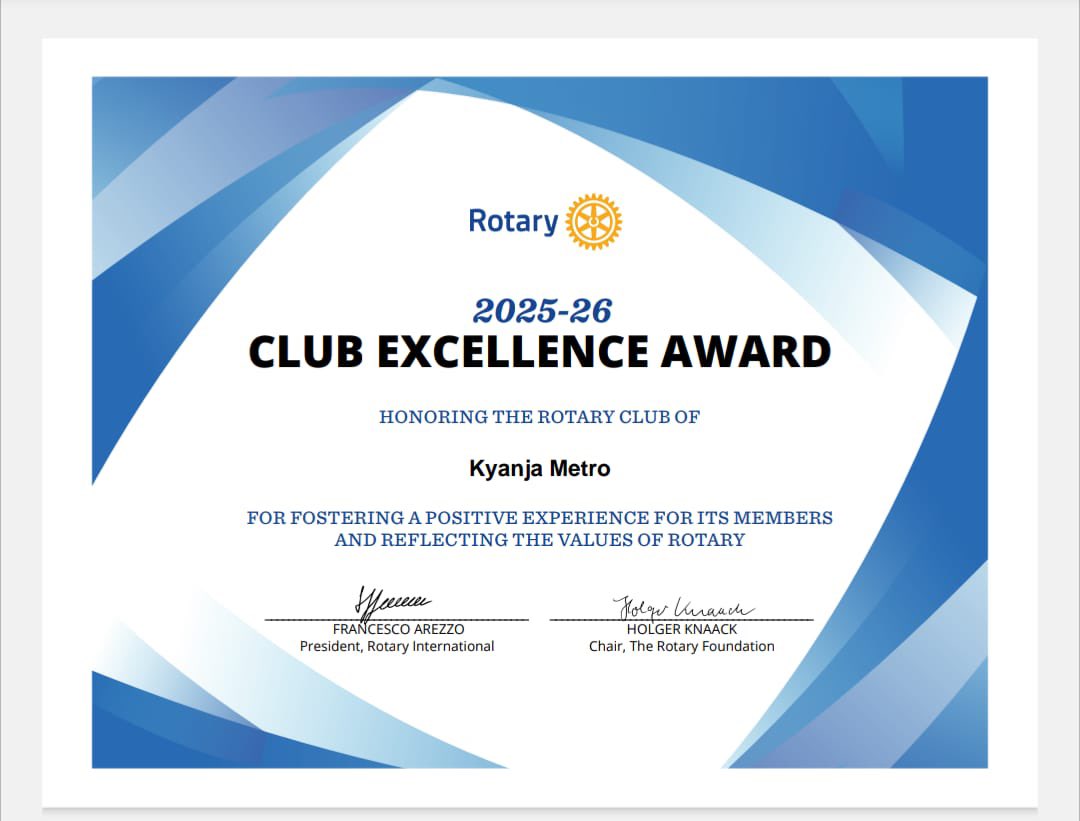Viewport: 1080px width, 821px height.
Task: Click the name 'FRANCESCO AREZZO'
Action: 398,629
